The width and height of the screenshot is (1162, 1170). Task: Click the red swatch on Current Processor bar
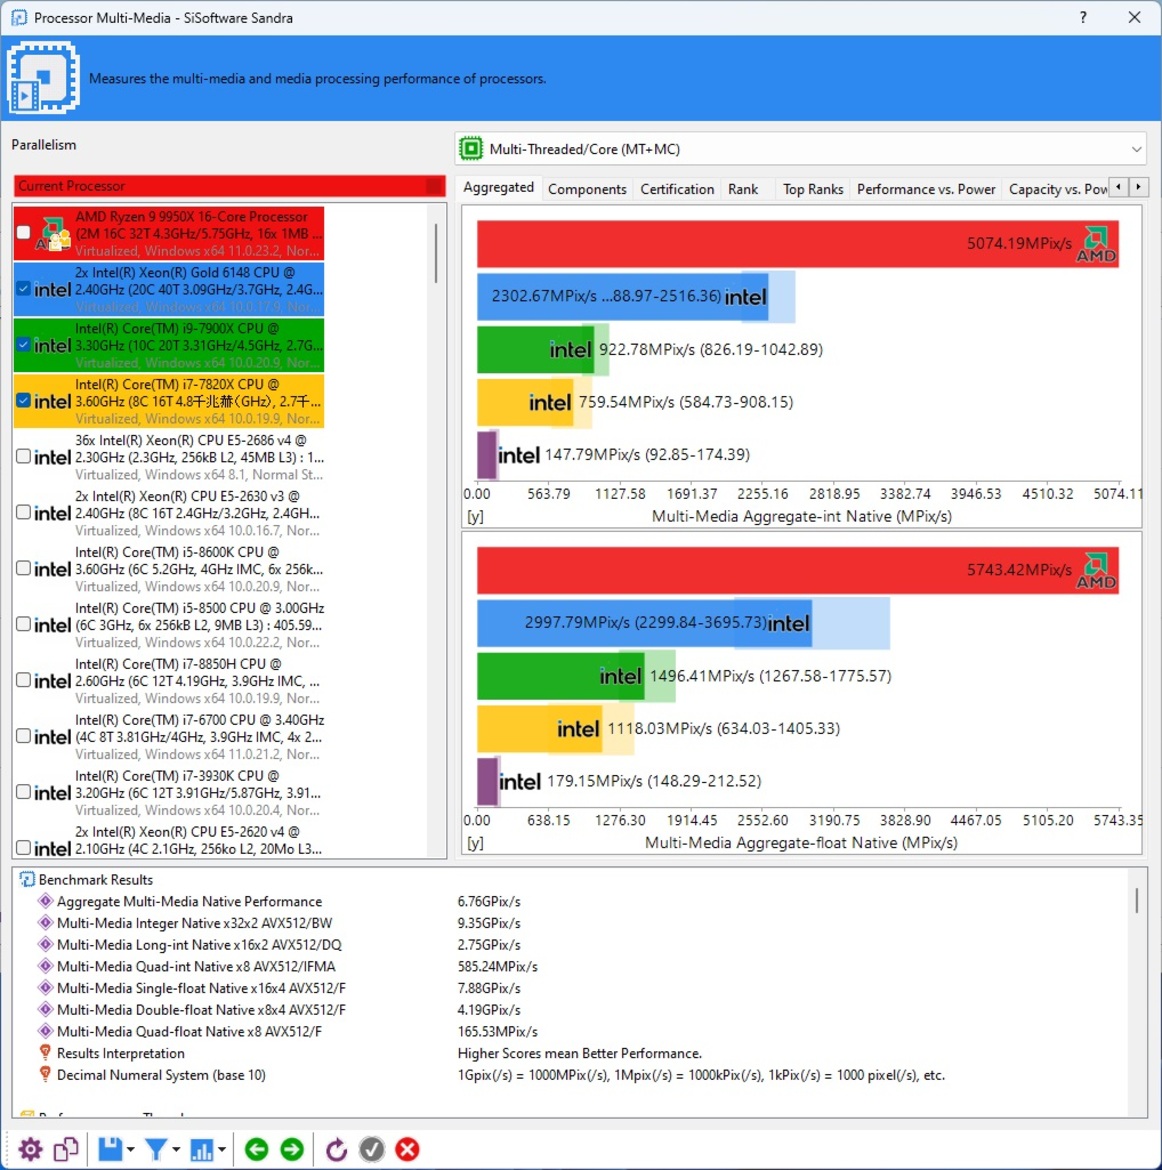[x=434, y=186]
